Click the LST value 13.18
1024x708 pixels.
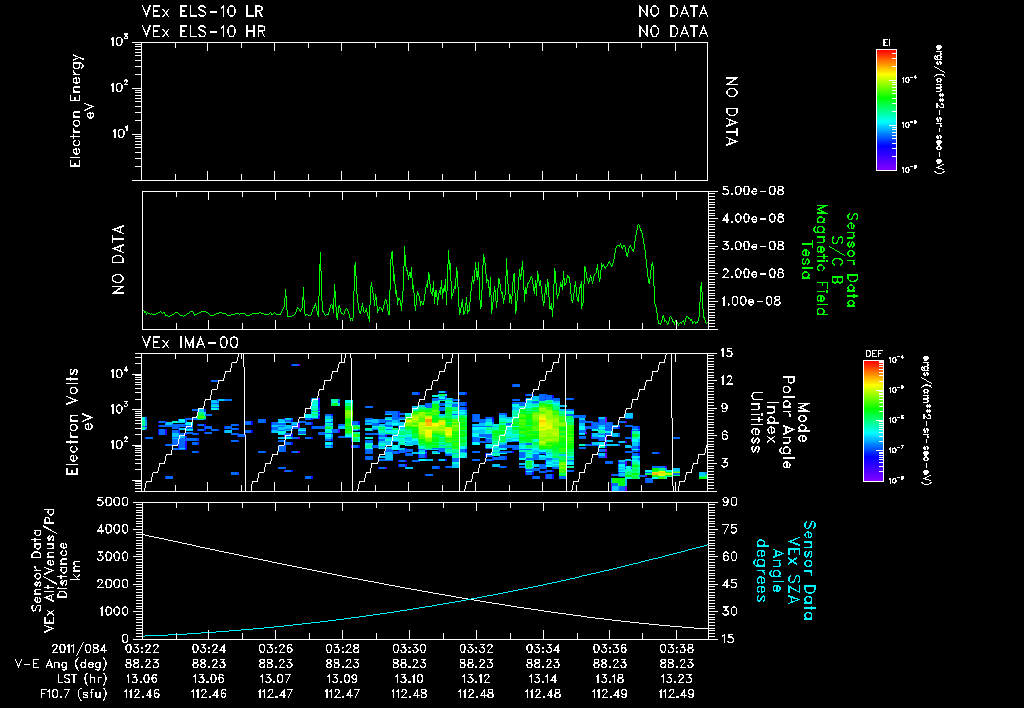[610, 679]
